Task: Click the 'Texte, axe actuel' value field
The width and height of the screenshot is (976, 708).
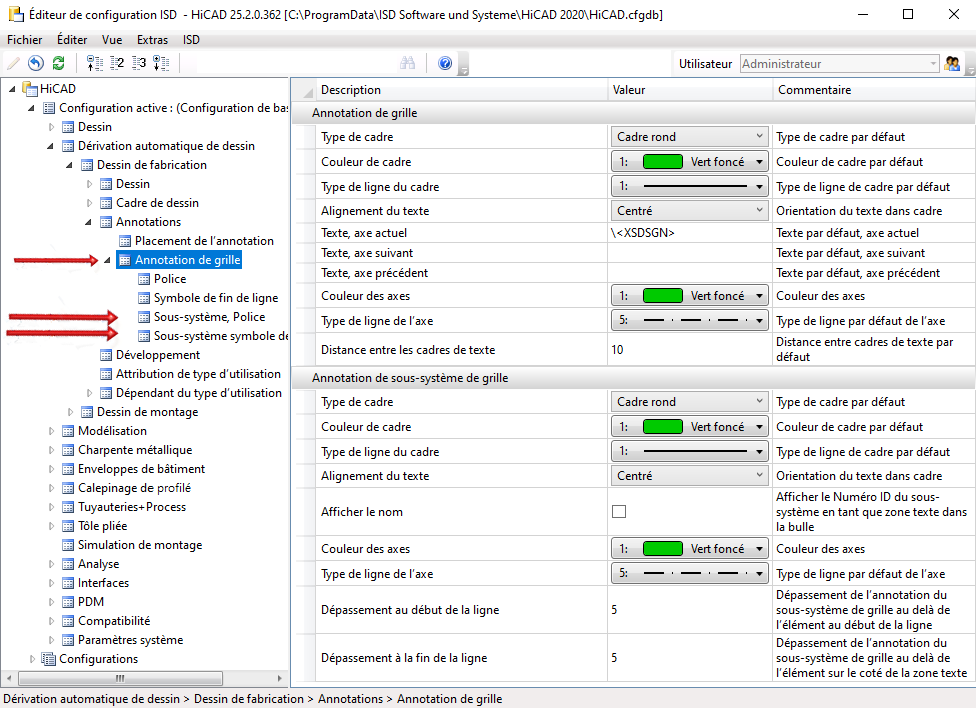Action: pyautogui.click(x=689, y=233)
